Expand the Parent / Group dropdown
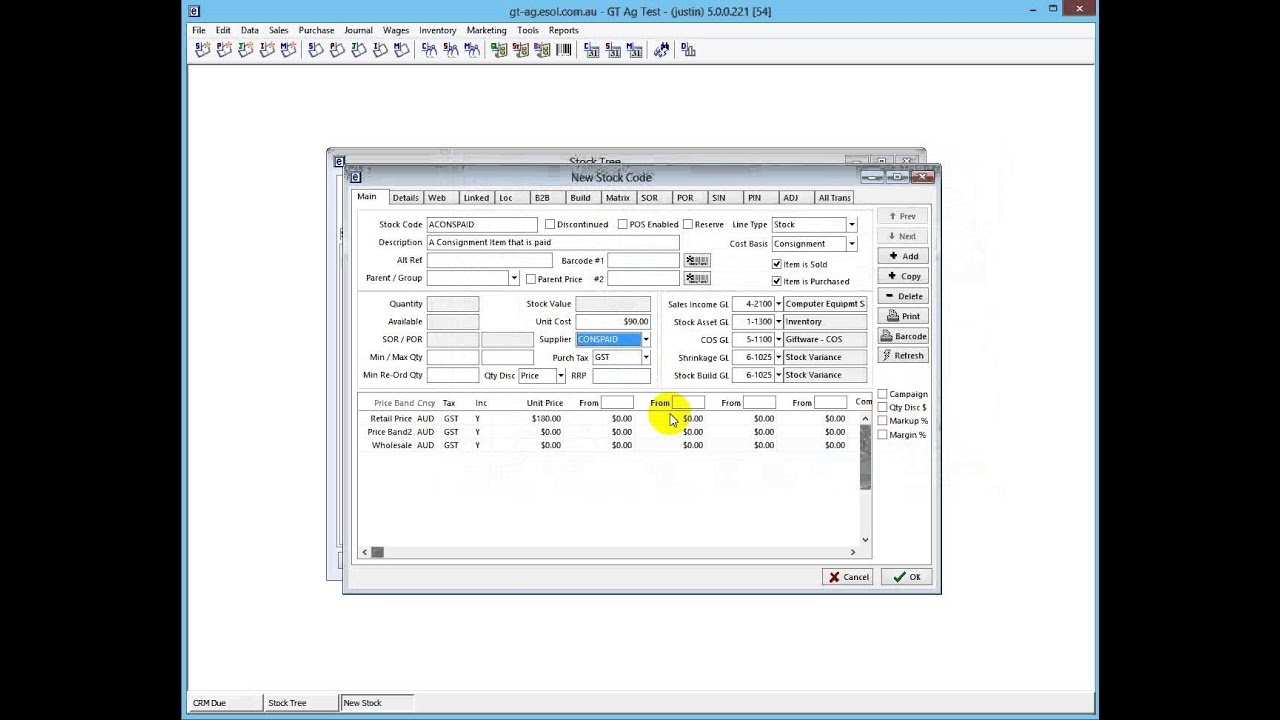The height and width of the screenshot is (720, 1280). tap(514, 278)
